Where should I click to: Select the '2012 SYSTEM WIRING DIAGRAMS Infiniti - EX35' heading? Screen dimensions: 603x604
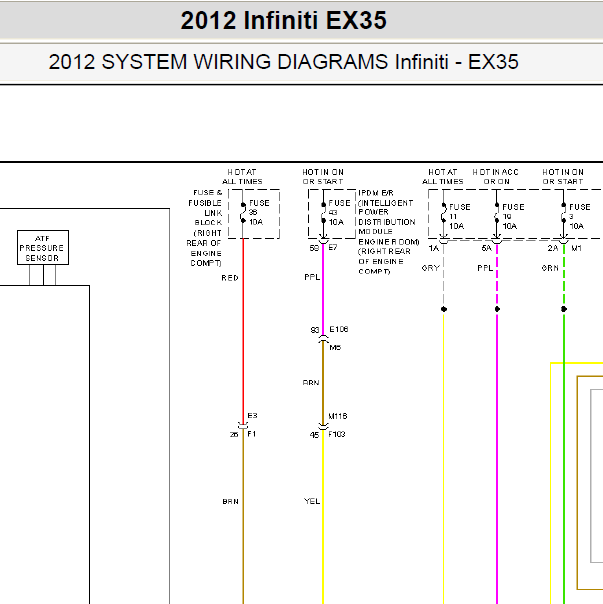(x=284, y=62)
